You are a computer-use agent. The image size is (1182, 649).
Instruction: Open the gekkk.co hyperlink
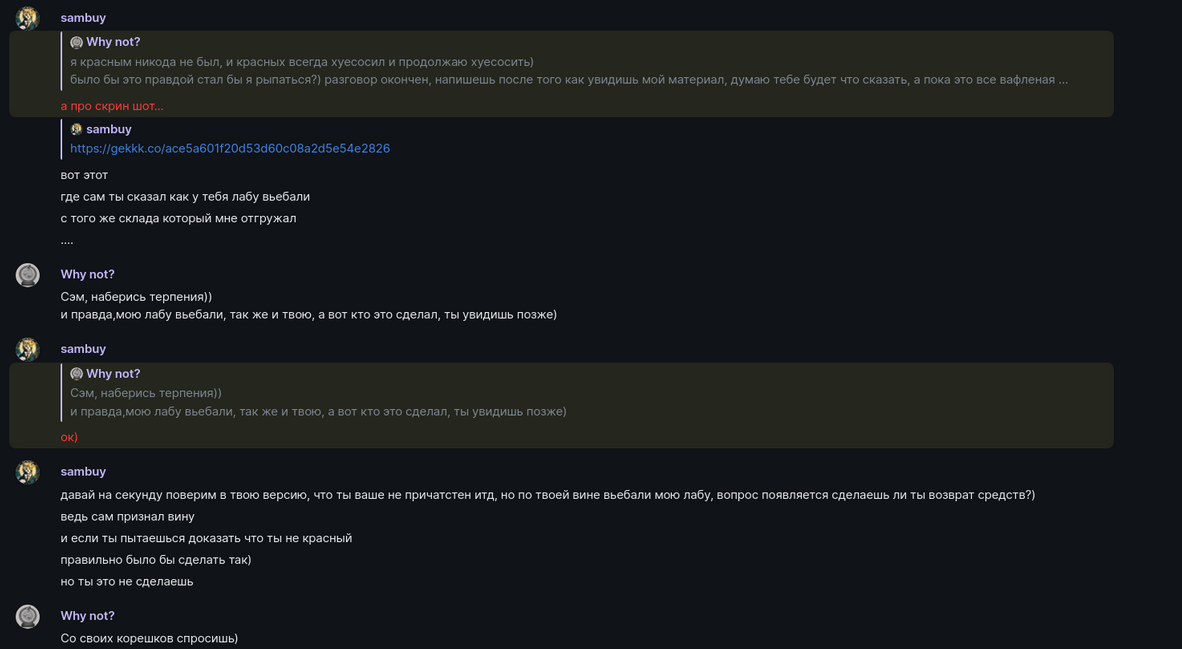[229, 148]
